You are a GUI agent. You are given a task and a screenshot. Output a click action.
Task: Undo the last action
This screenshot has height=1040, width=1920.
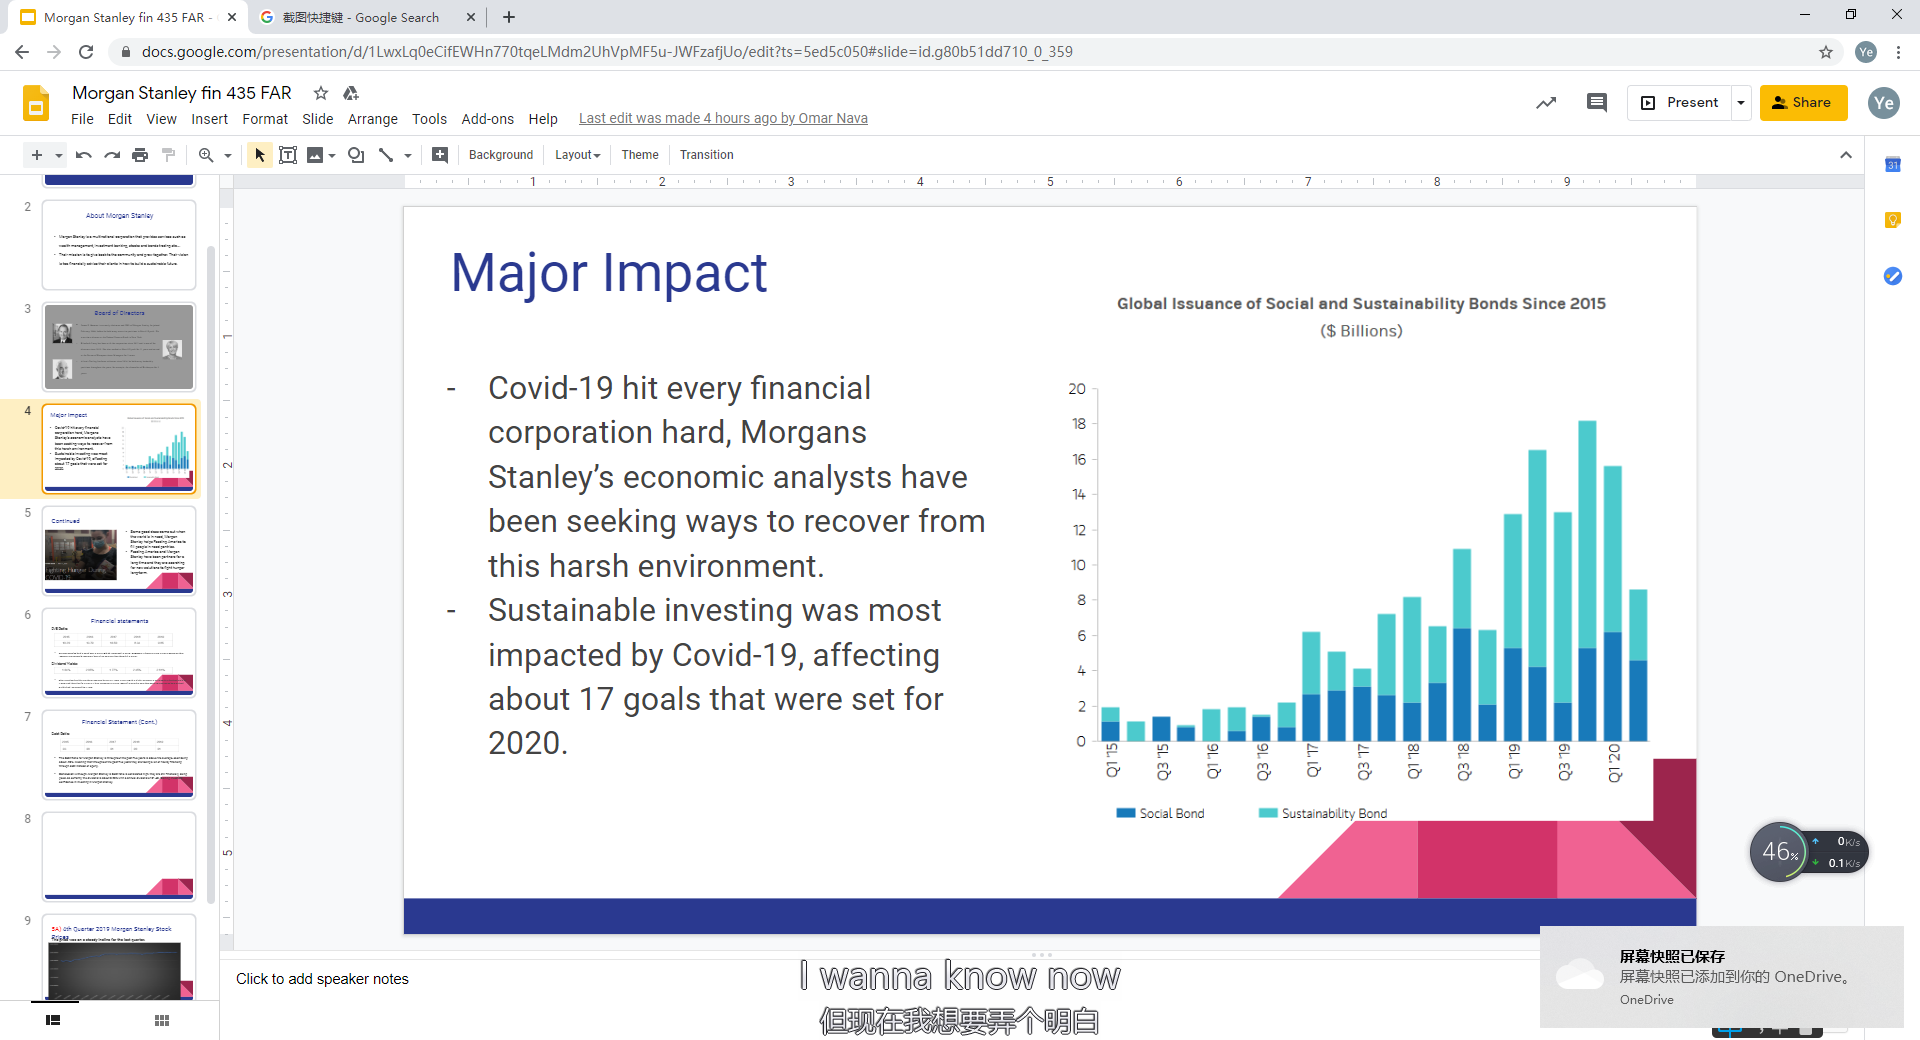tap(84, 155)
